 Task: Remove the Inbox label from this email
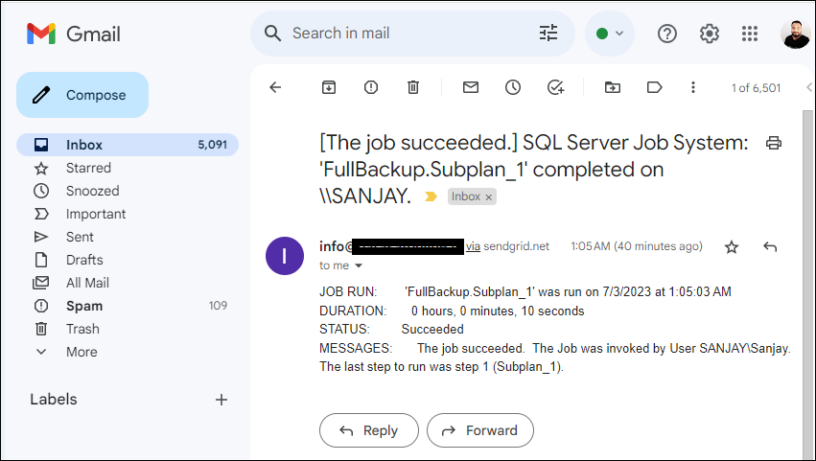pos(489,198)
